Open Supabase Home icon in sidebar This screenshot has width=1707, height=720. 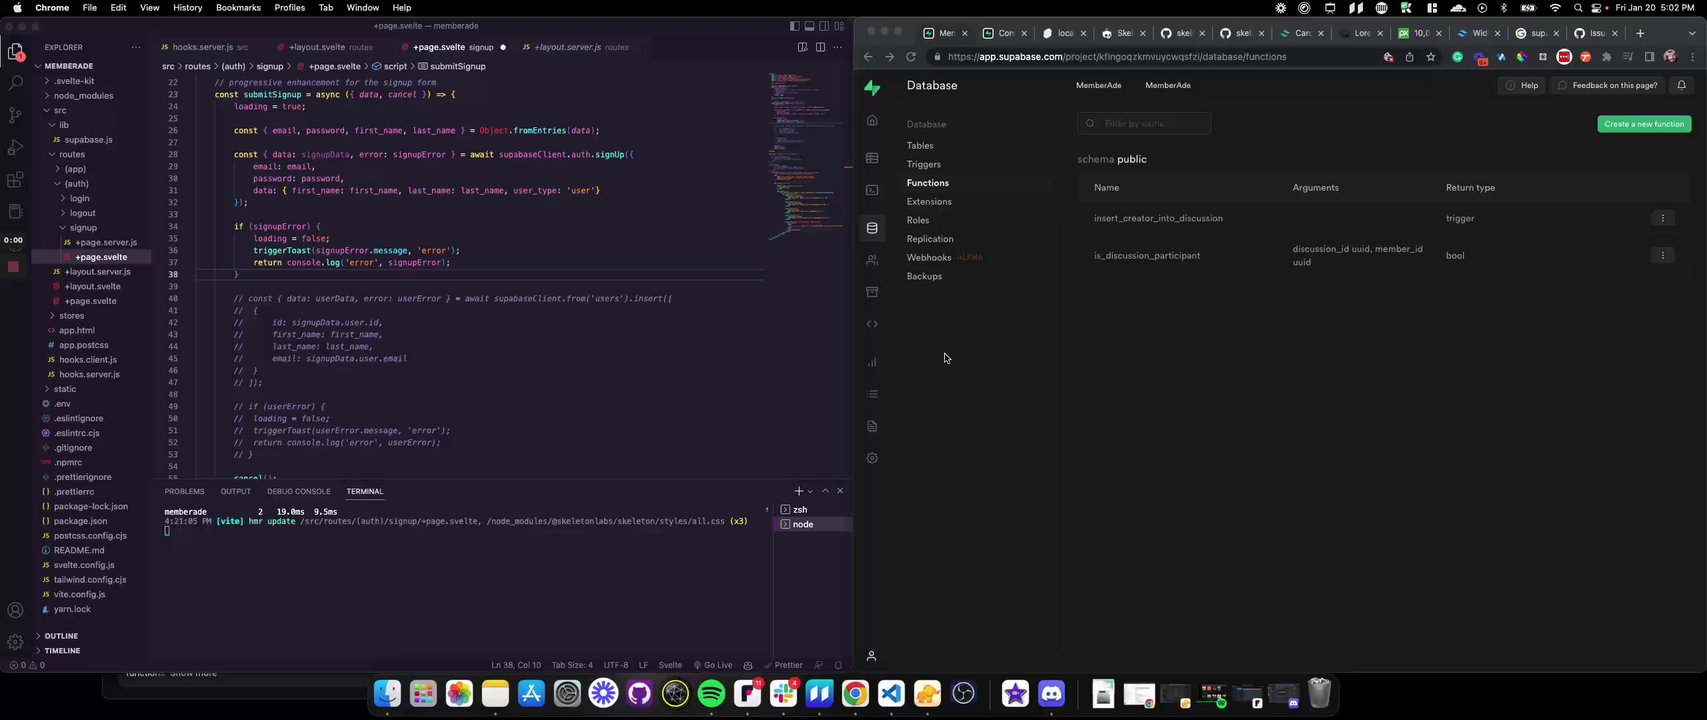pyautogui.click(x=872, y=120)
